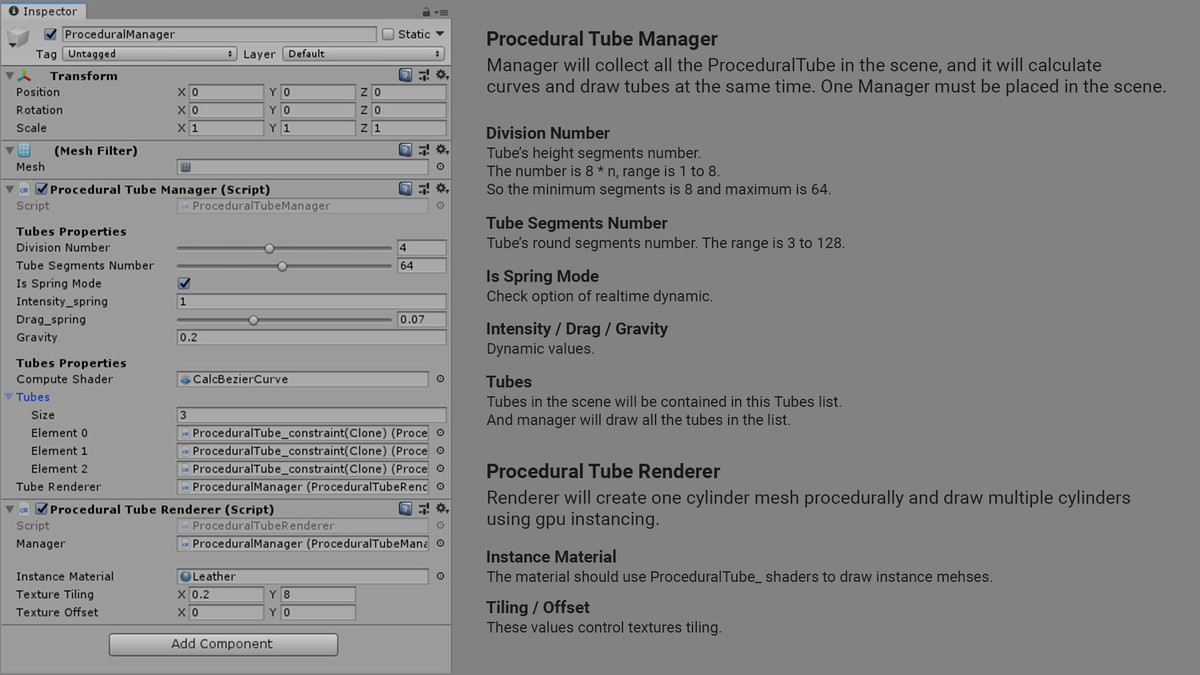Click the Texture Tiling Y field

point(317,594)
